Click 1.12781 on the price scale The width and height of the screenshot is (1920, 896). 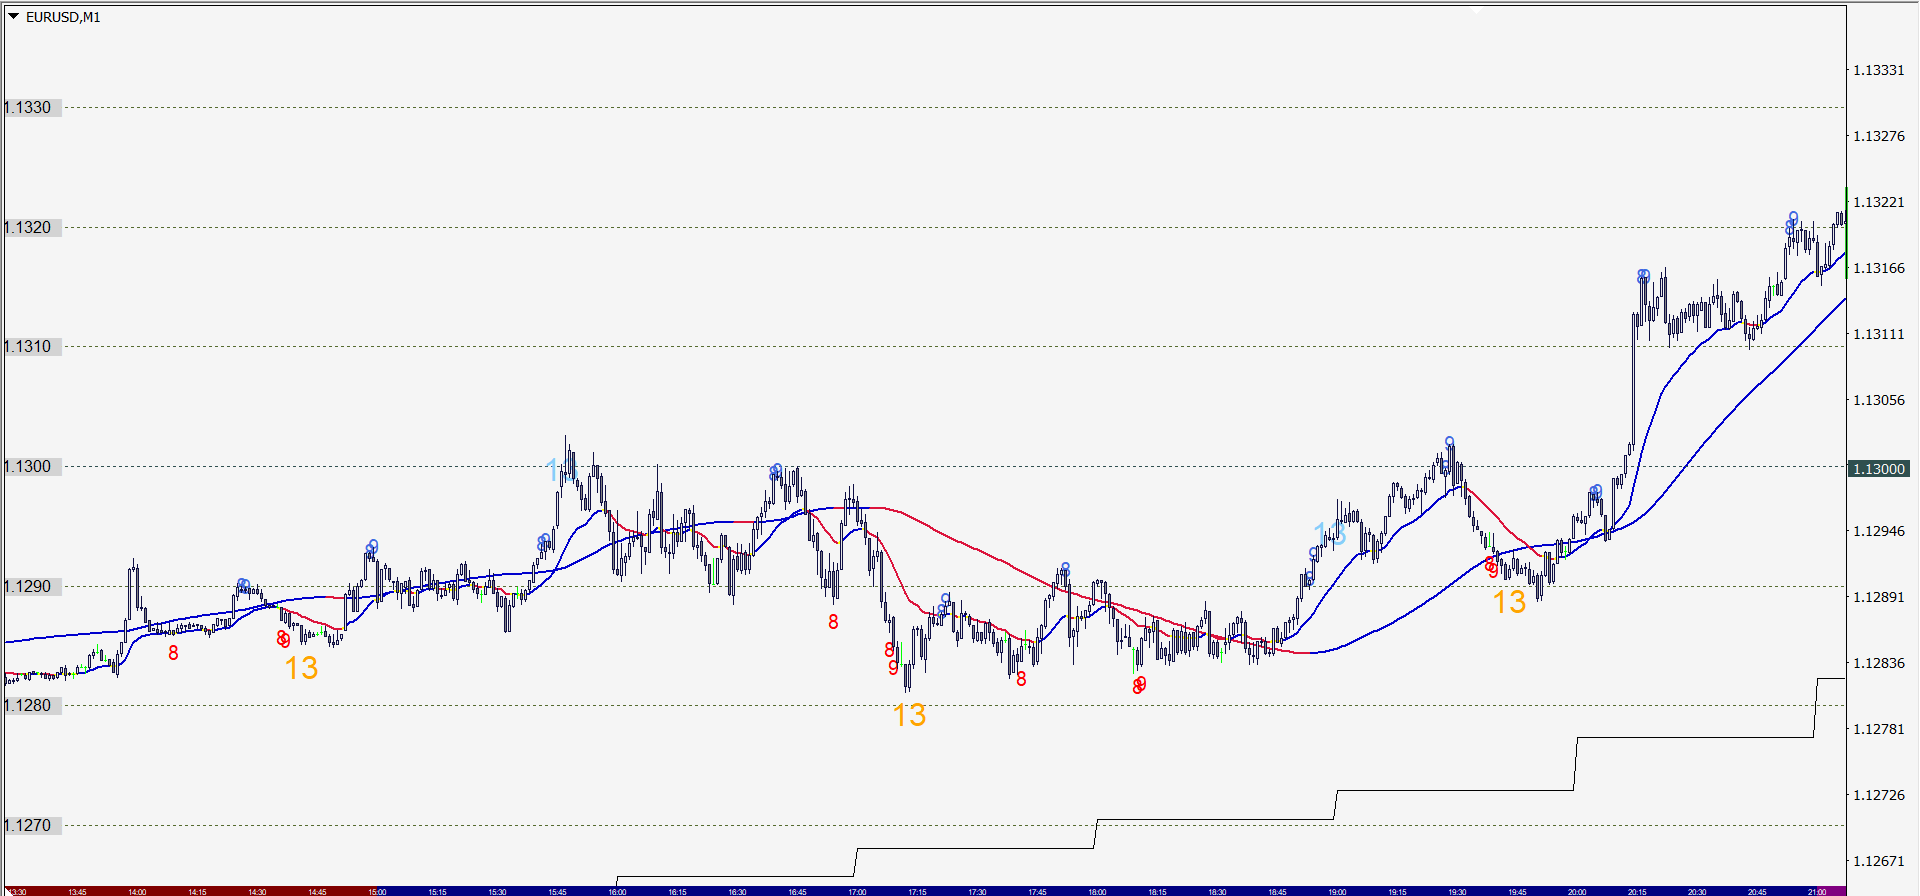click(x=1879, y=729)
